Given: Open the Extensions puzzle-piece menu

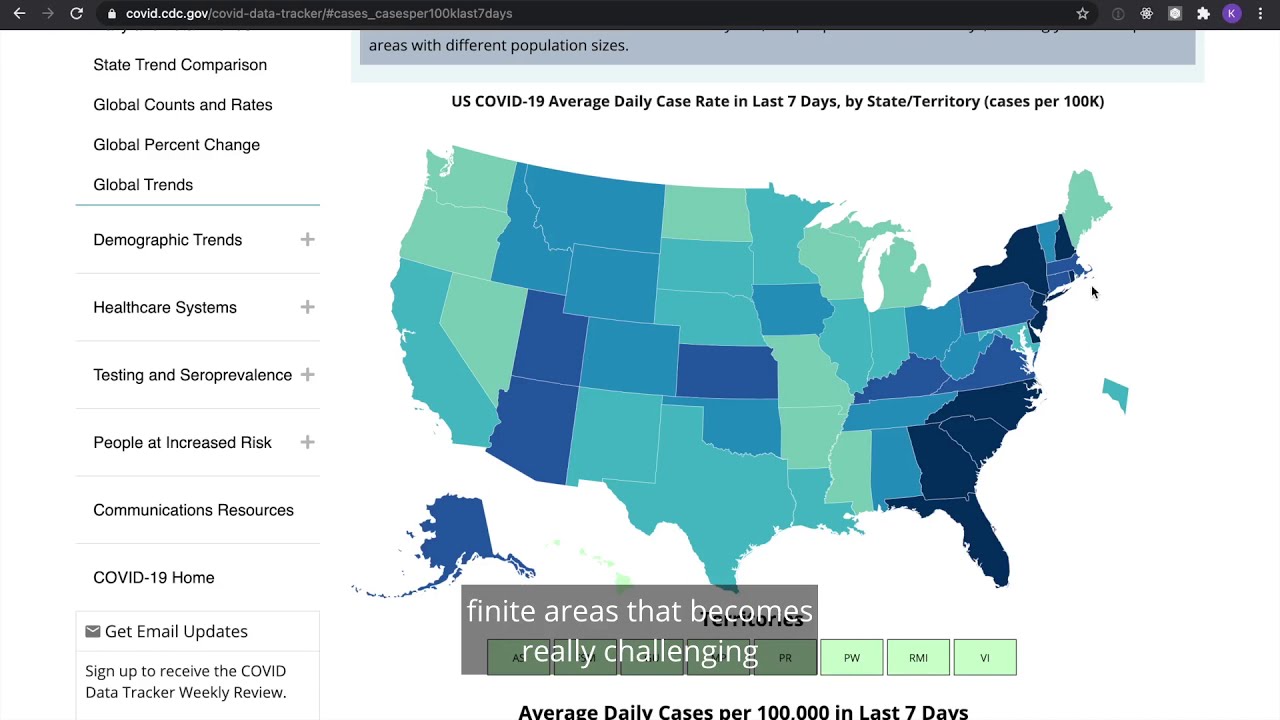Looking at the screenshot, I should (1203, 14).
